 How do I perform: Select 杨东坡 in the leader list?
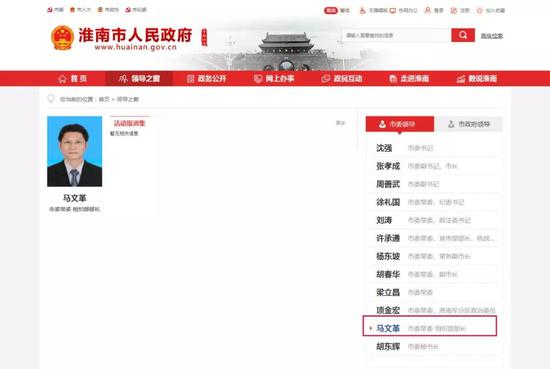point(434,256)
